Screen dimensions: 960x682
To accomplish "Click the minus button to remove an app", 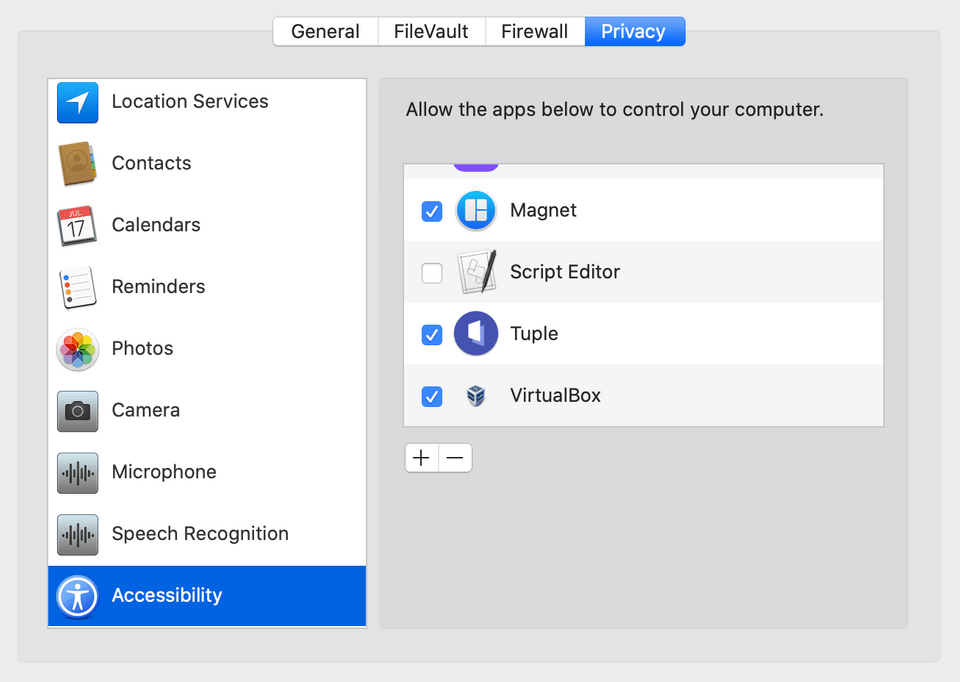I will pos(455,457).
